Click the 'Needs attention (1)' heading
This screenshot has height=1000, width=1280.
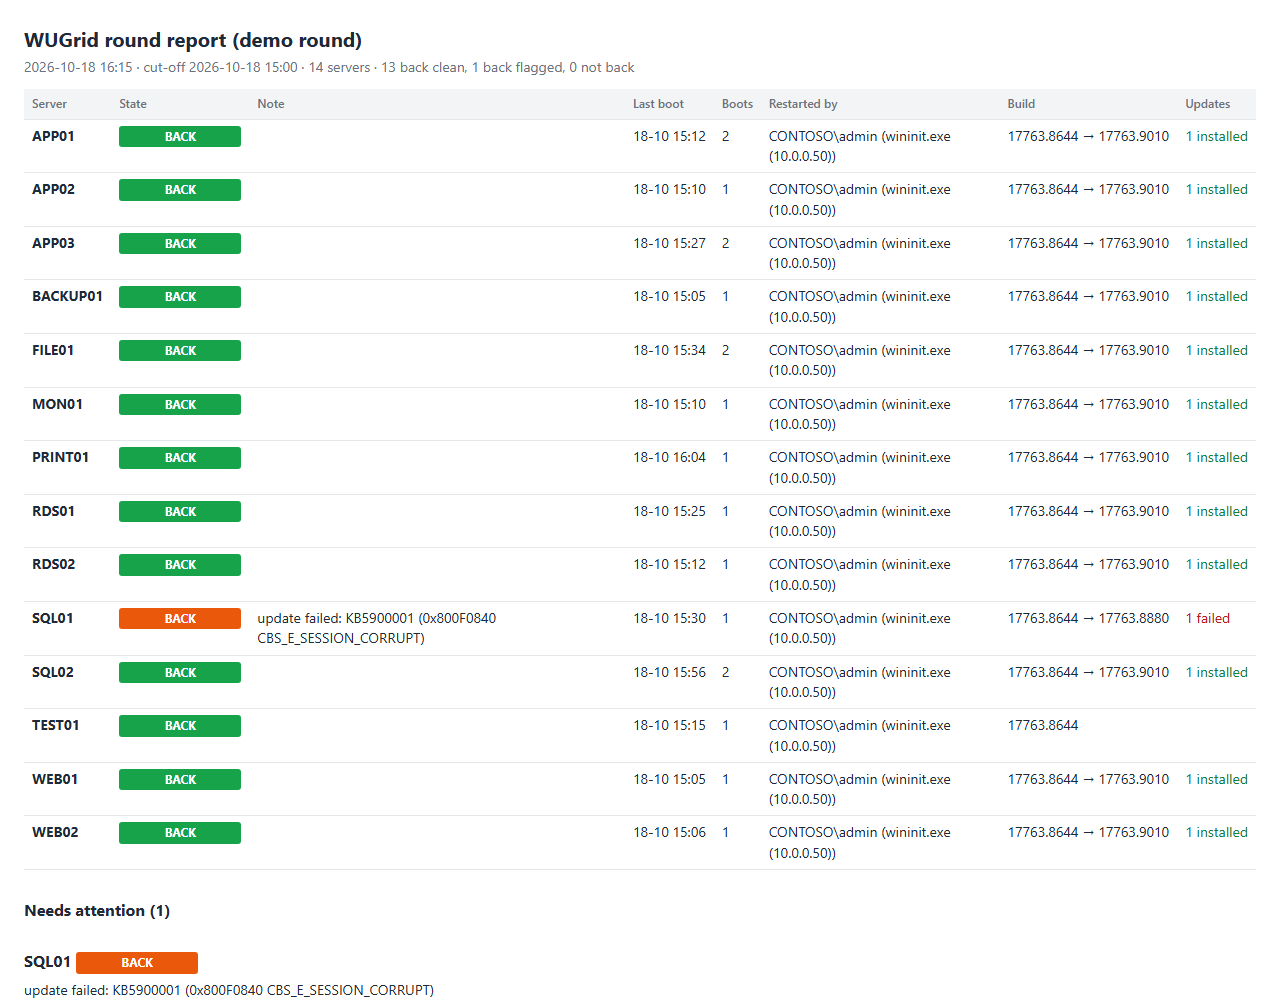[x=97, y=910]
